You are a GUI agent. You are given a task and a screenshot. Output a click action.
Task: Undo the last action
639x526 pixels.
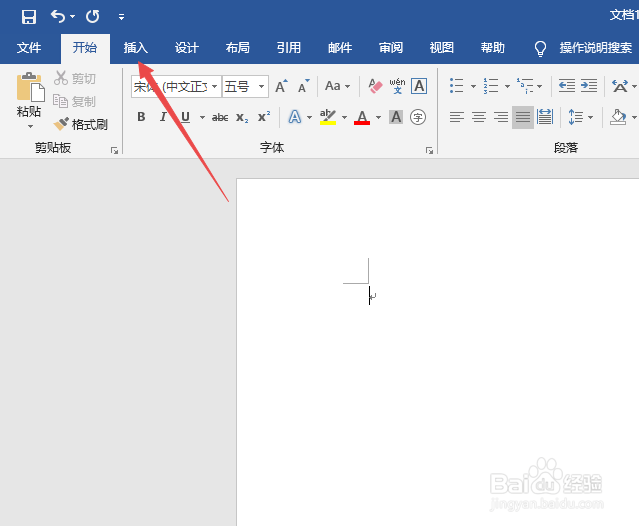(57, 17)
